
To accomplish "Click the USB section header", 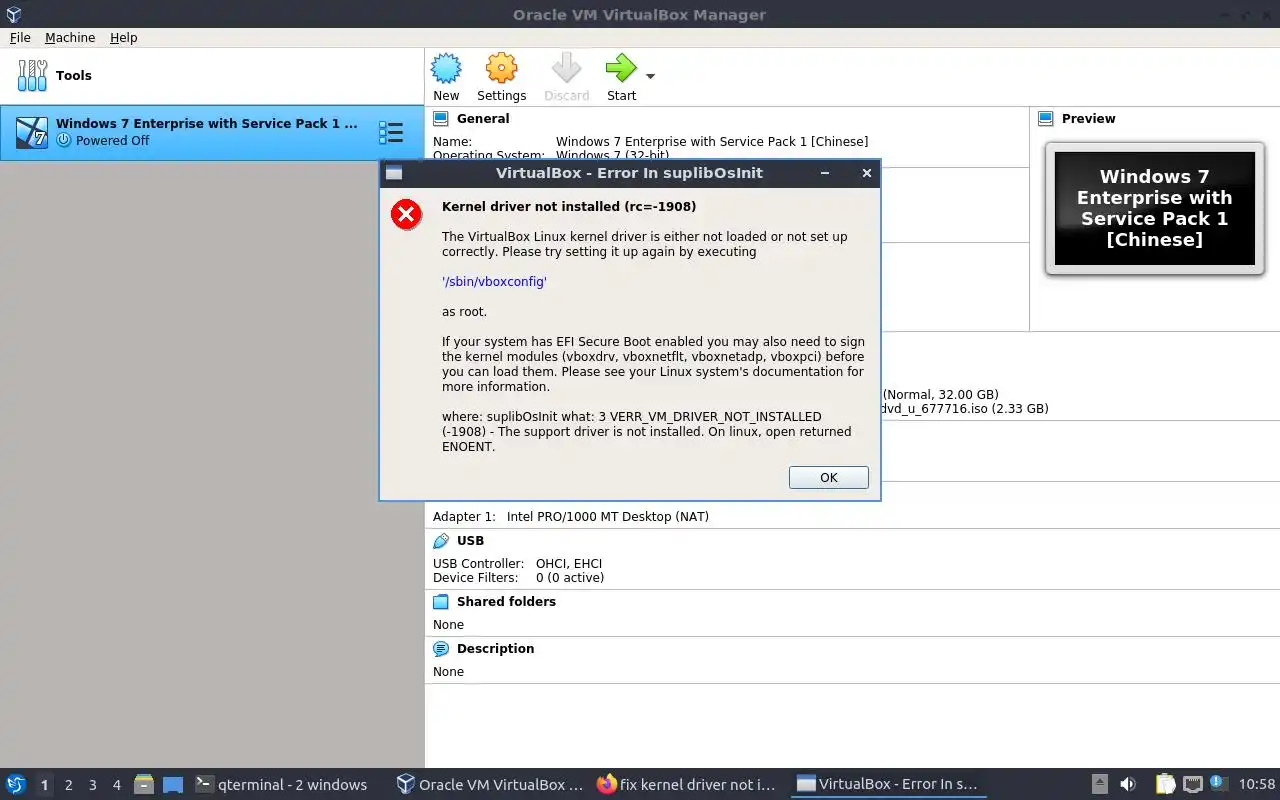I will 470,541.
